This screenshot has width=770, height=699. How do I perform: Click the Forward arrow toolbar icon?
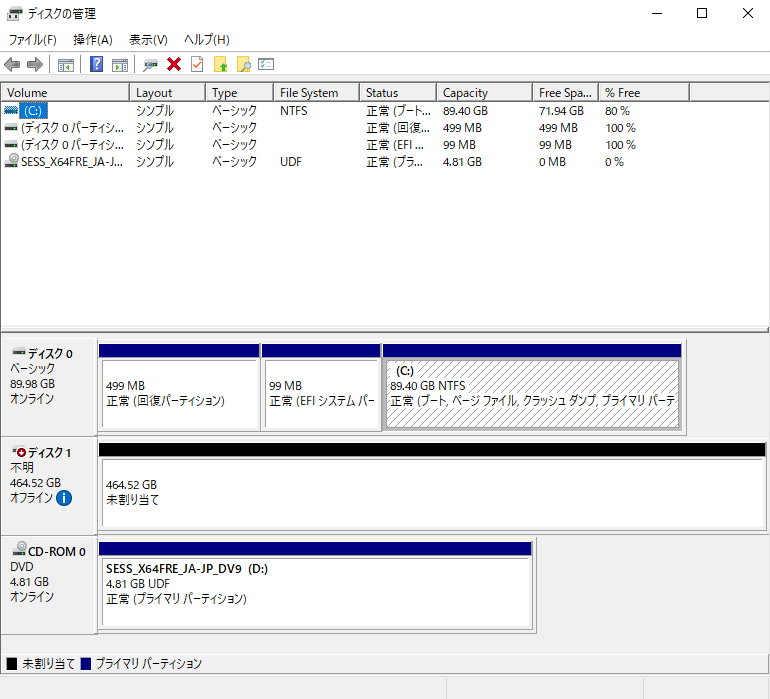point(35,64)
